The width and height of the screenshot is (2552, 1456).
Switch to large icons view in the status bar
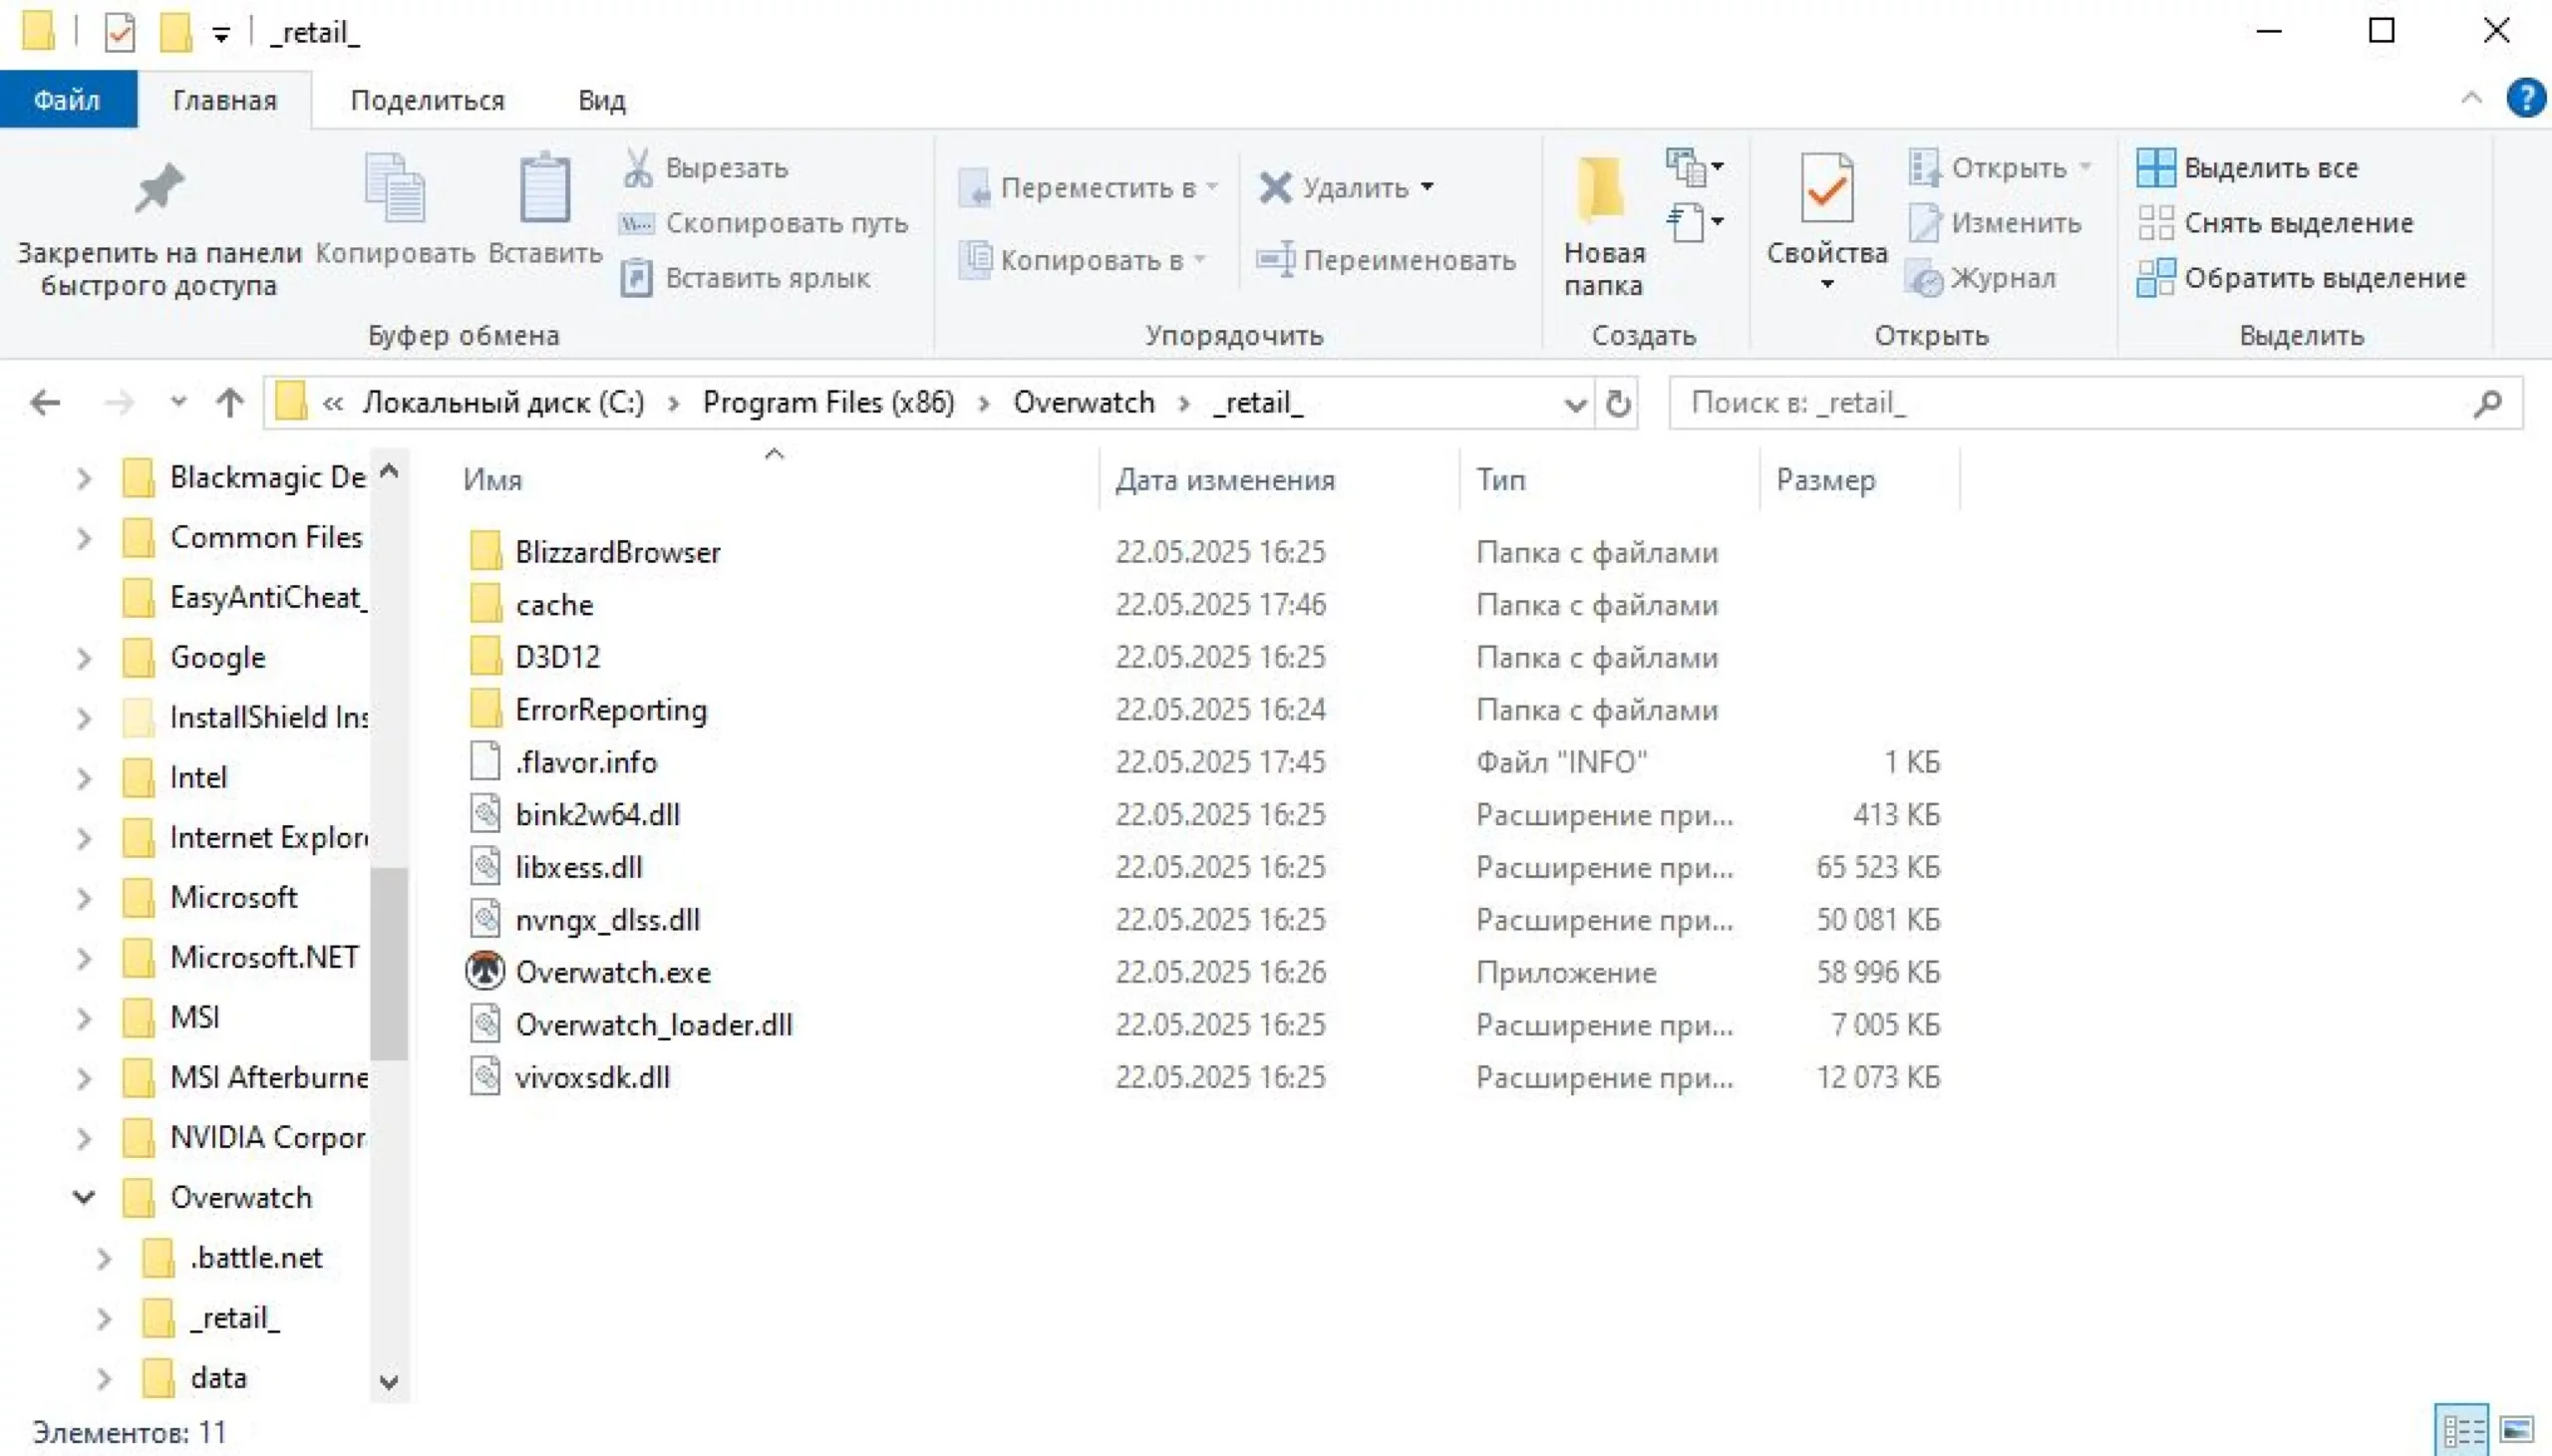click(2517, 1430)
